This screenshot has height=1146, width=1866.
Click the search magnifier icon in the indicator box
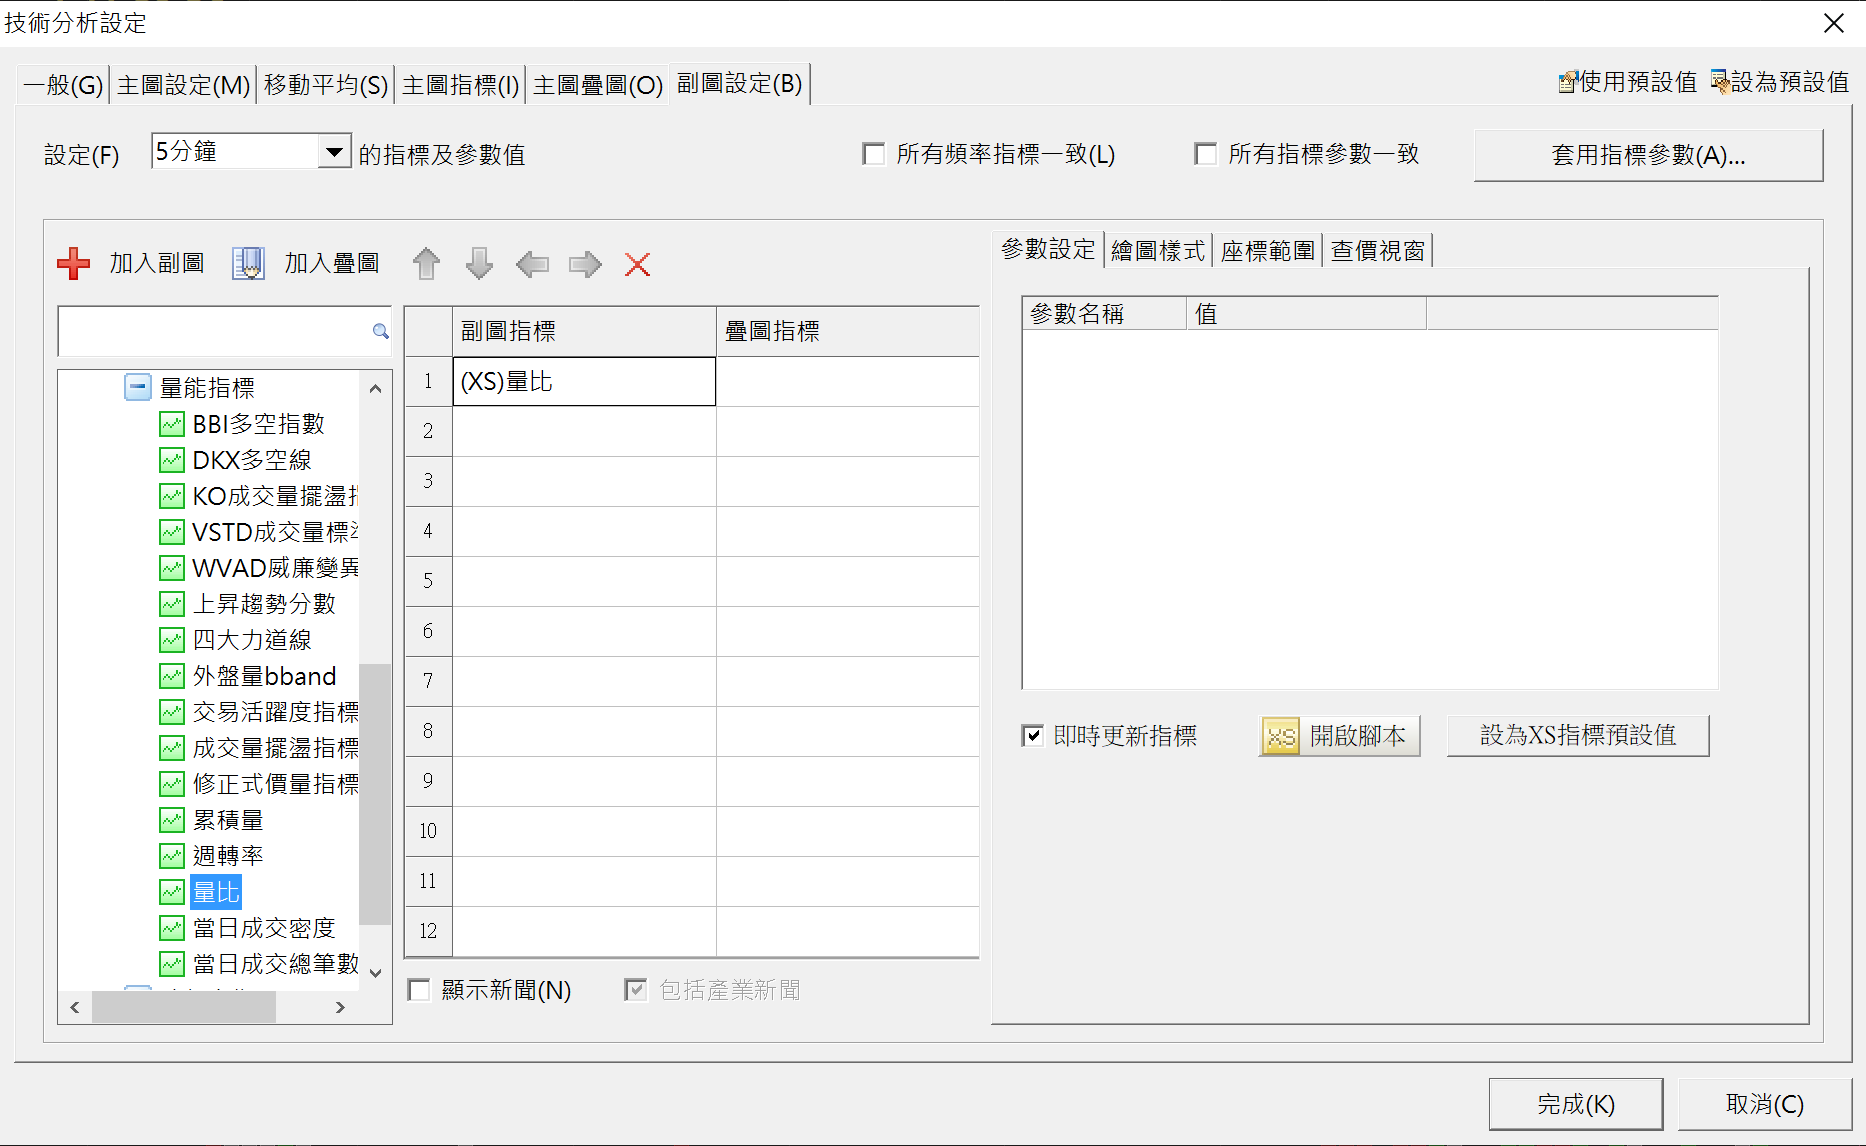tap(380, 331)
